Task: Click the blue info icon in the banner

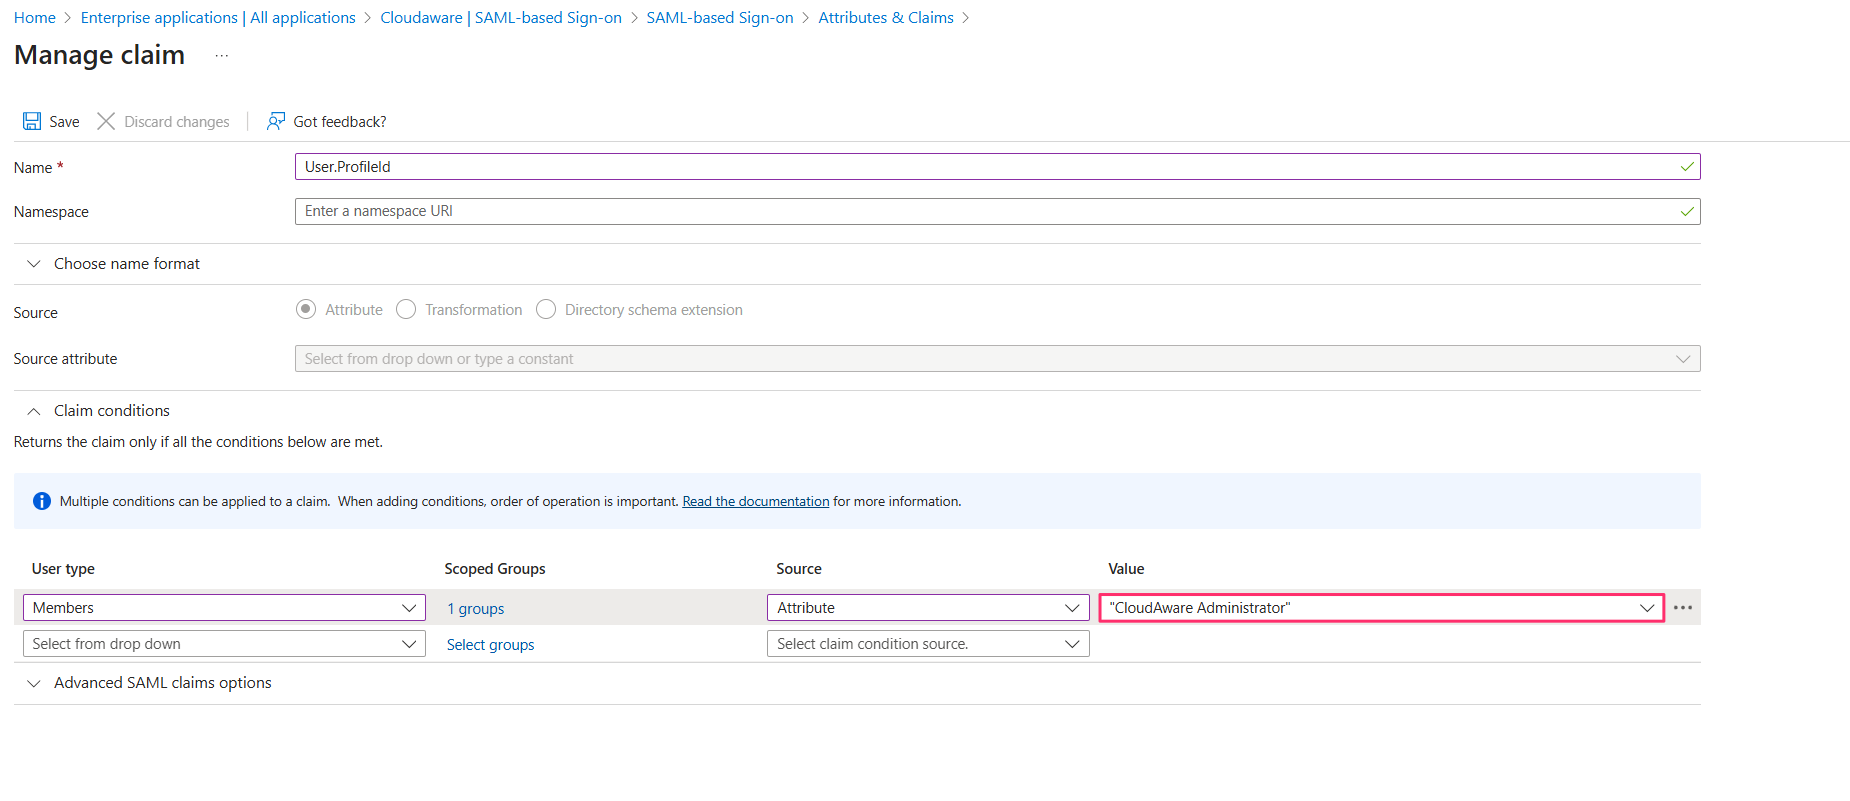Action: pos(42,501)
